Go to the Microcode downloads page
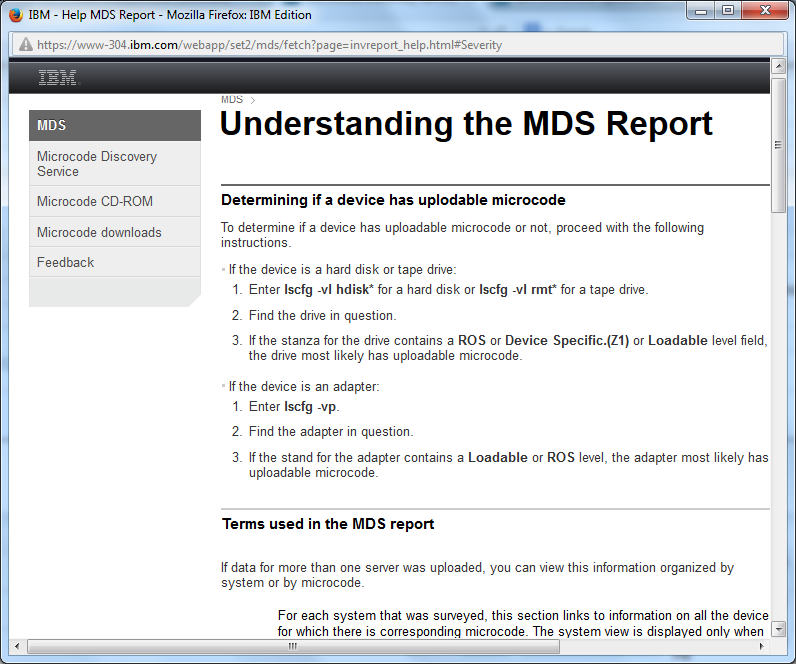Screen dimensions: 796x664 click(99, 232)
